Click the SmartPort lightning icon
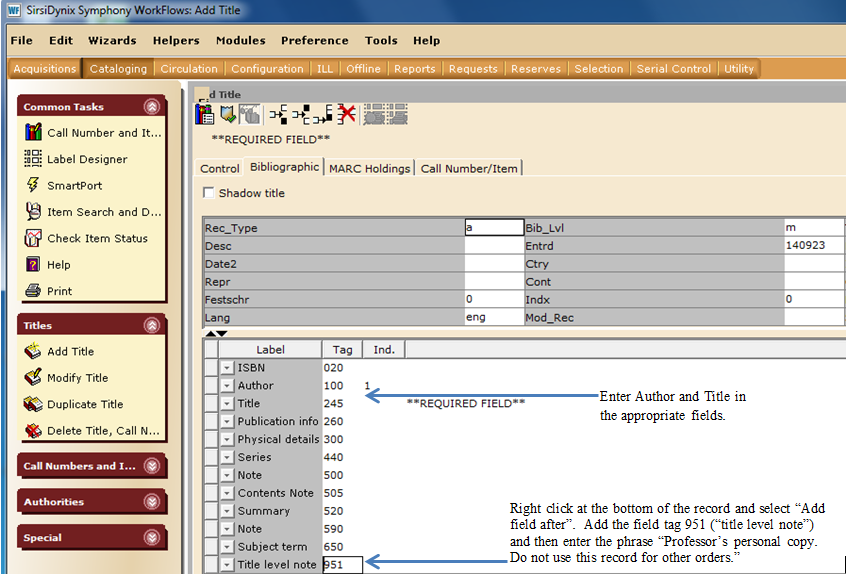The image size is (846, 574). (x=33, y=185)
